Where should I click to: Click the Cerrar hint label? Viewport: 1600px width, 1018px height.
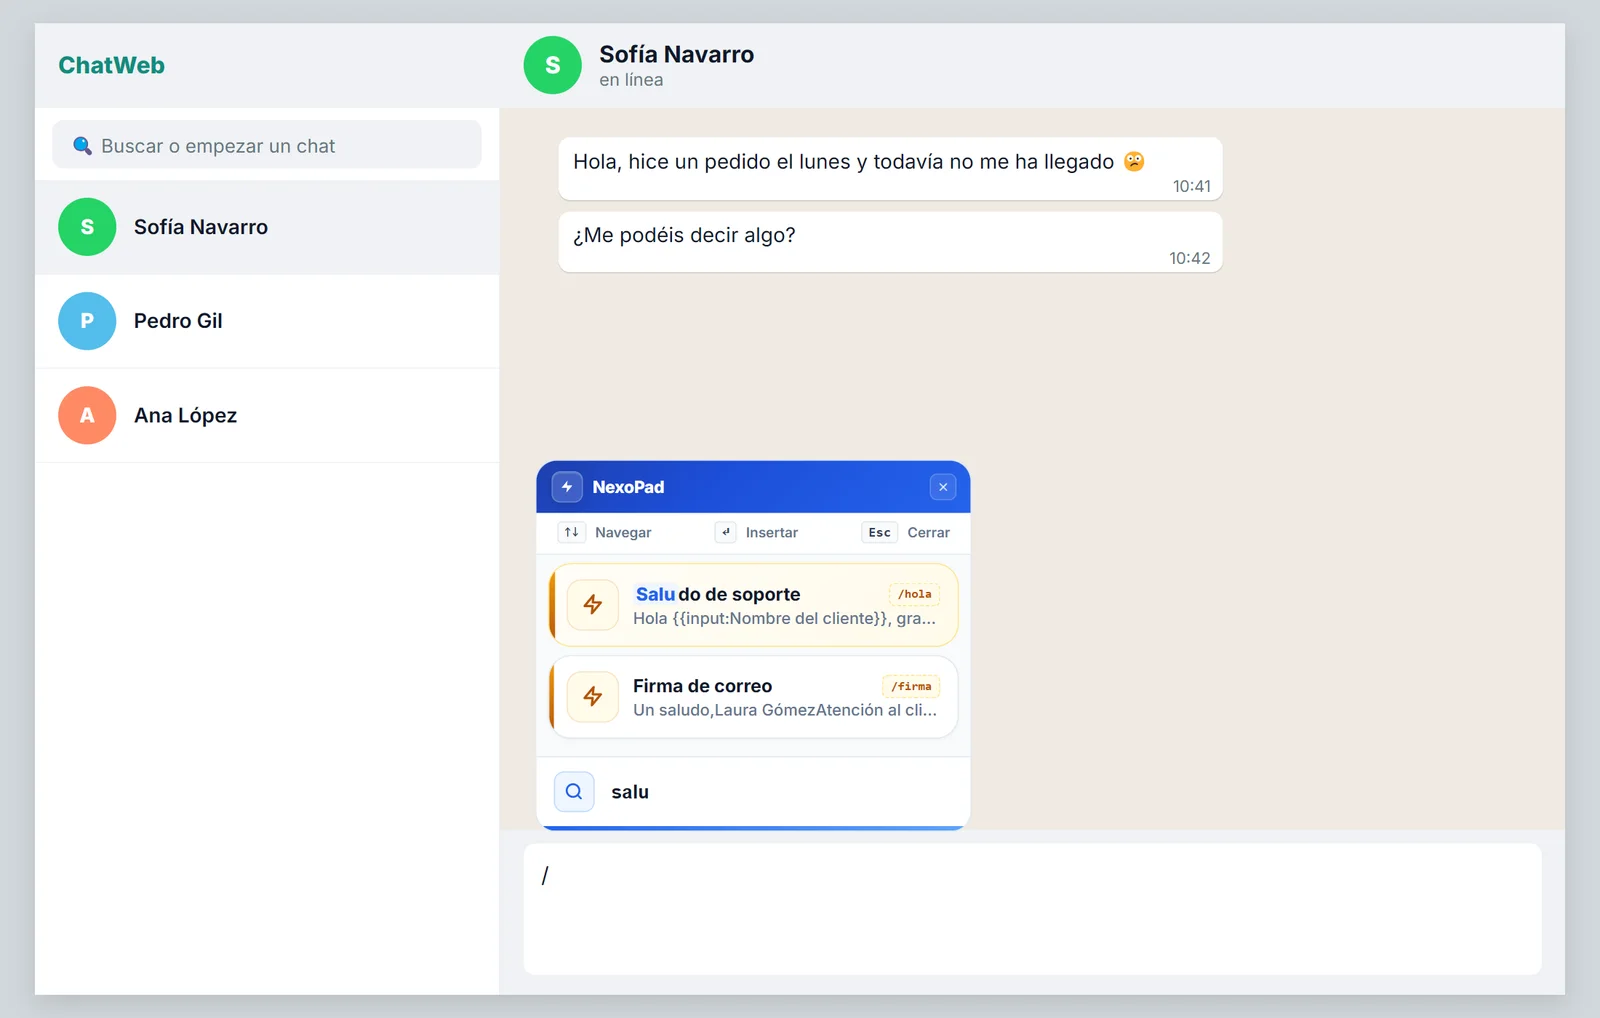(x=928, y=533)
